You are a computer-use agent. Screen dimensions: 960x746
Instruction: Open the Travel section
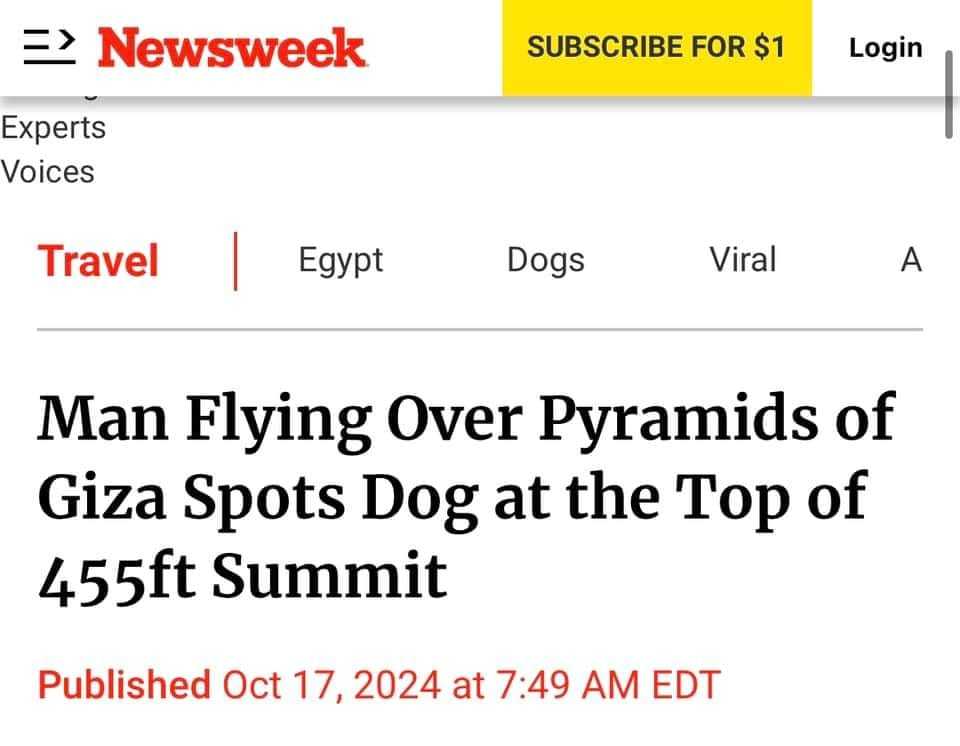pos(98,261)
